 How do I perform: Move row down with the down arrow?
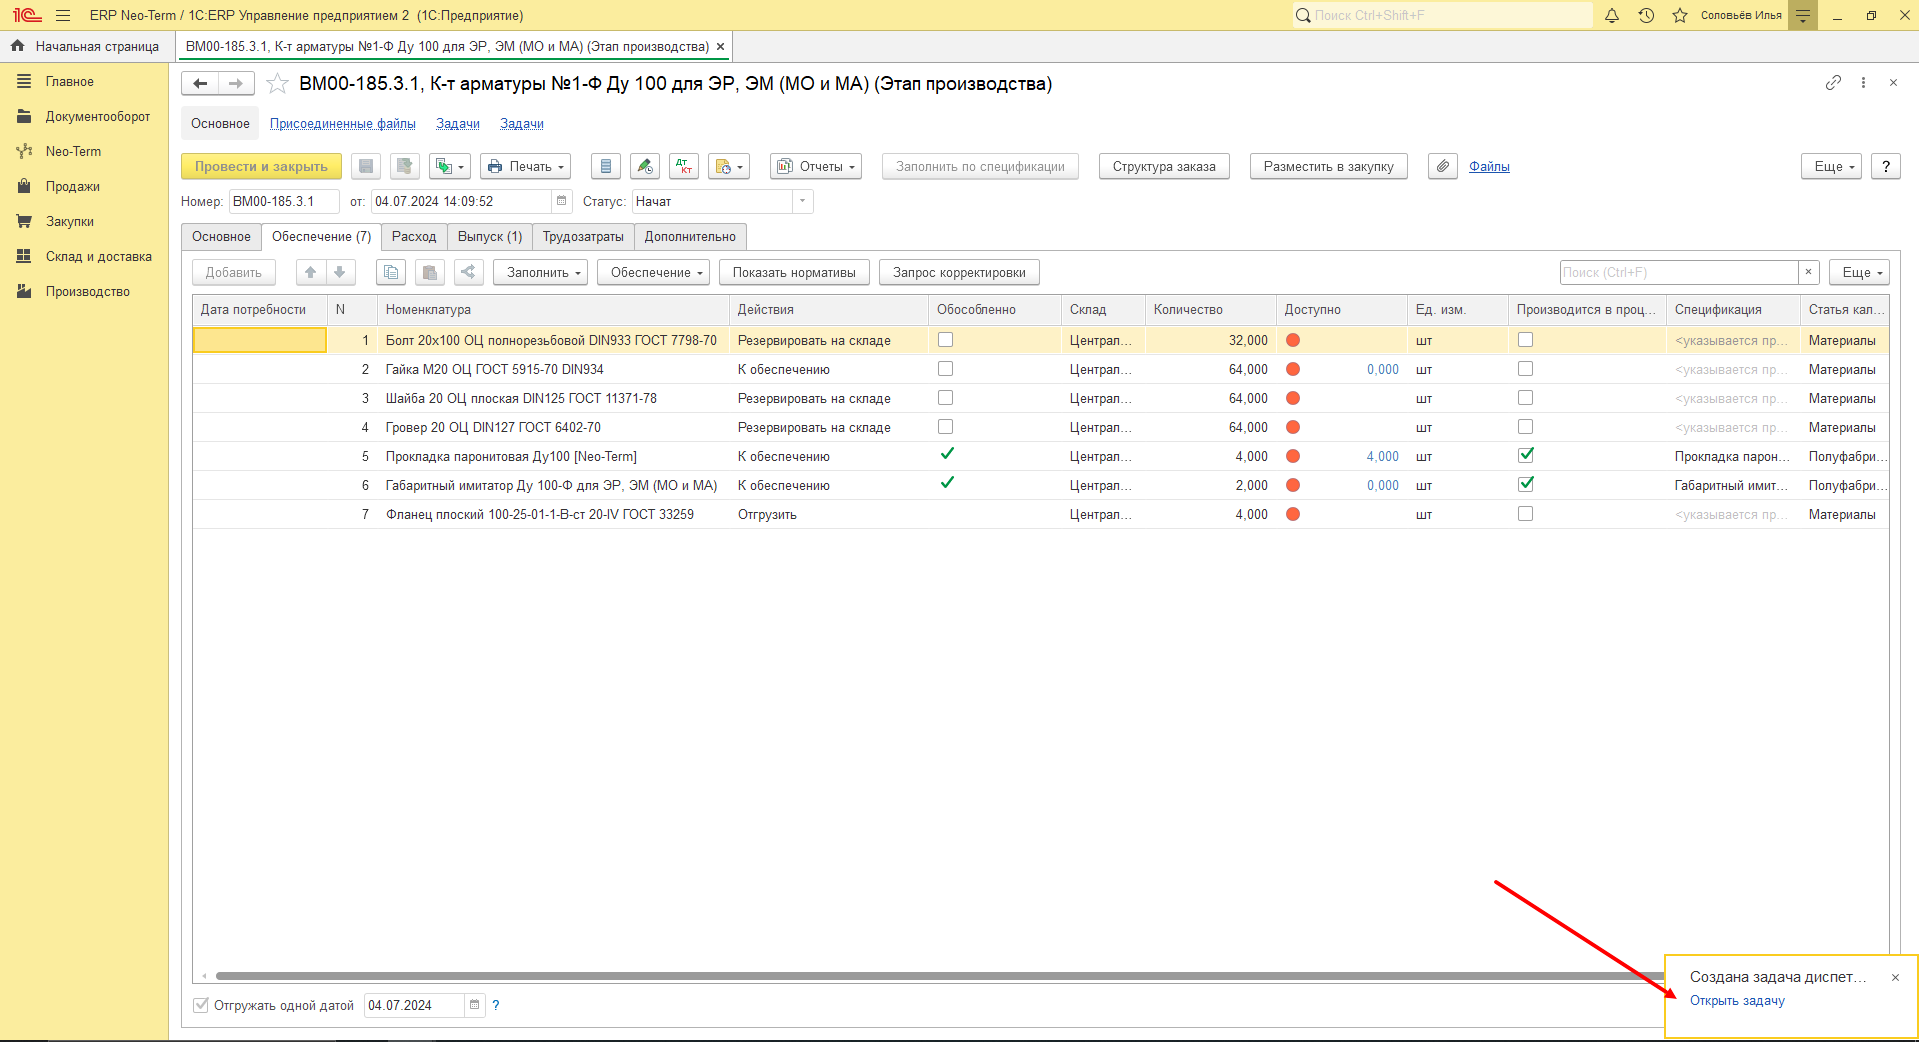(340, 272)
